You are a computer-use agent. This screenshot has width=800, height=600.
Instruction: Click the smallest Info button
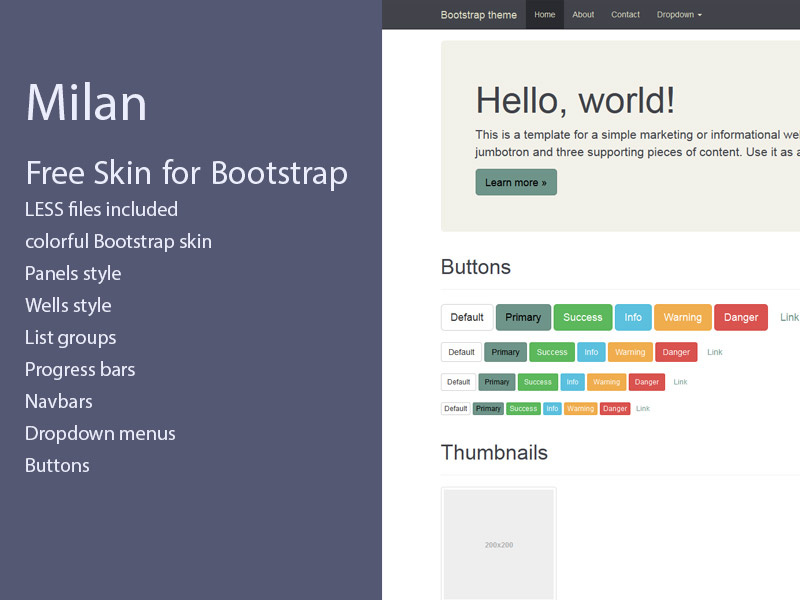pos(552,409)
